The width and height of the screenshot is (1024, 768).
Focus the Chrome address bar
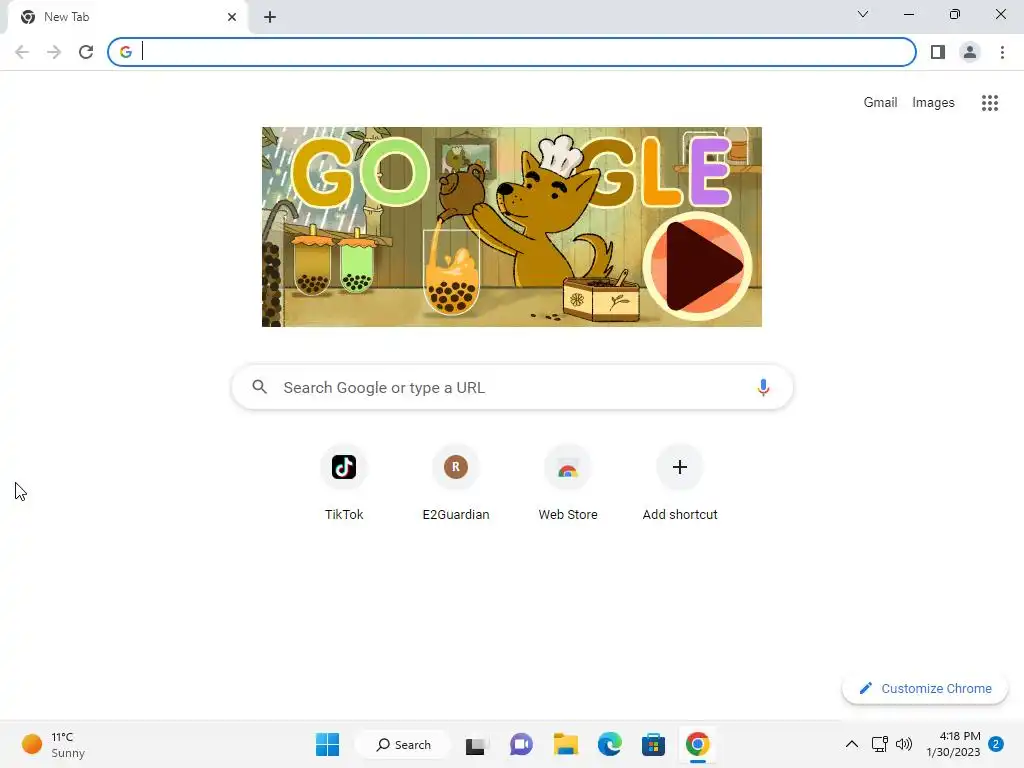point(512,52)
